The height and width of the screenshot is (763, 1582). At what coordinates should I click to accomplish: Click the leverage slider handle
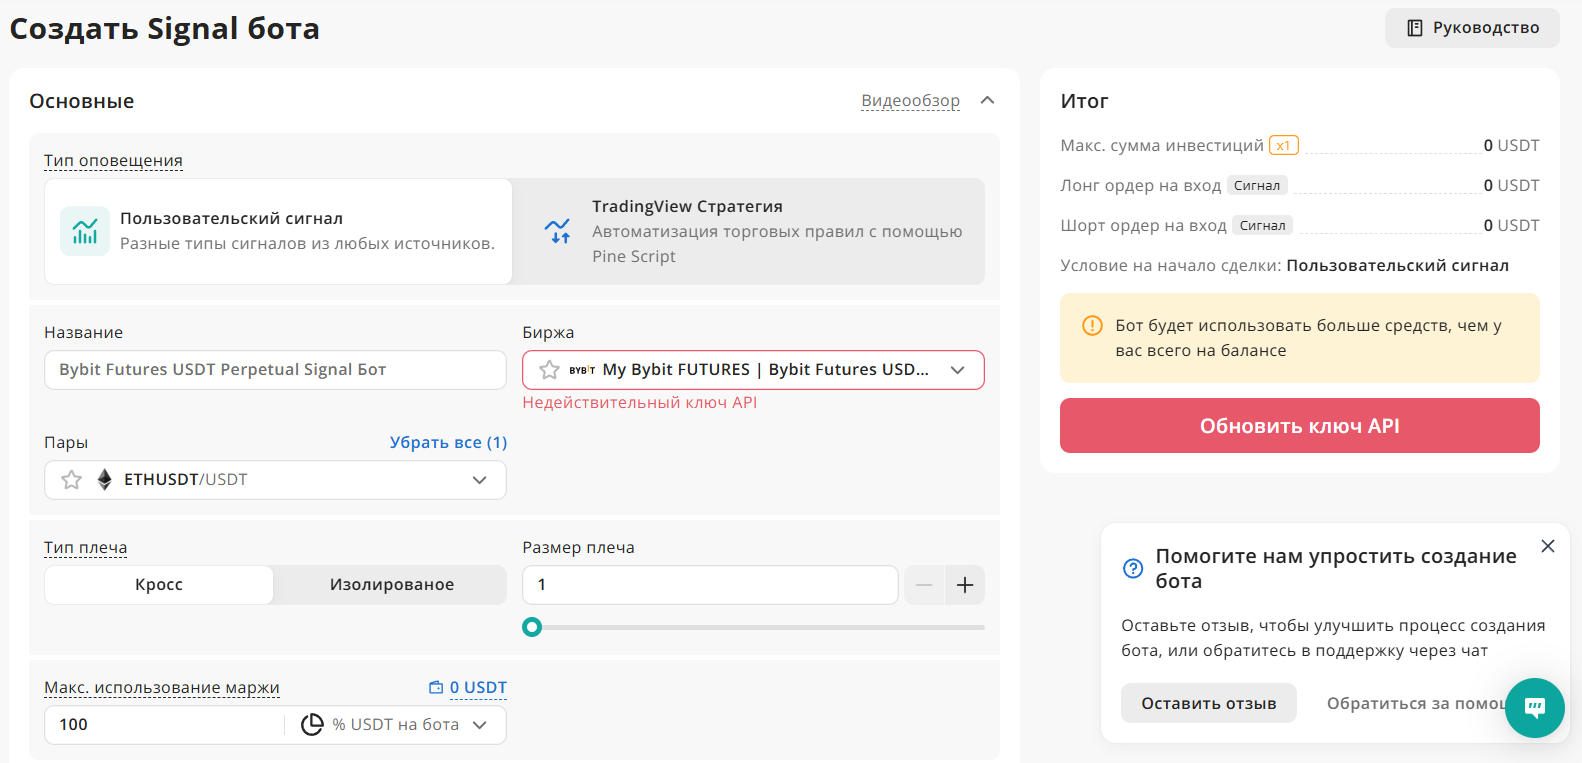pos(532,627)
